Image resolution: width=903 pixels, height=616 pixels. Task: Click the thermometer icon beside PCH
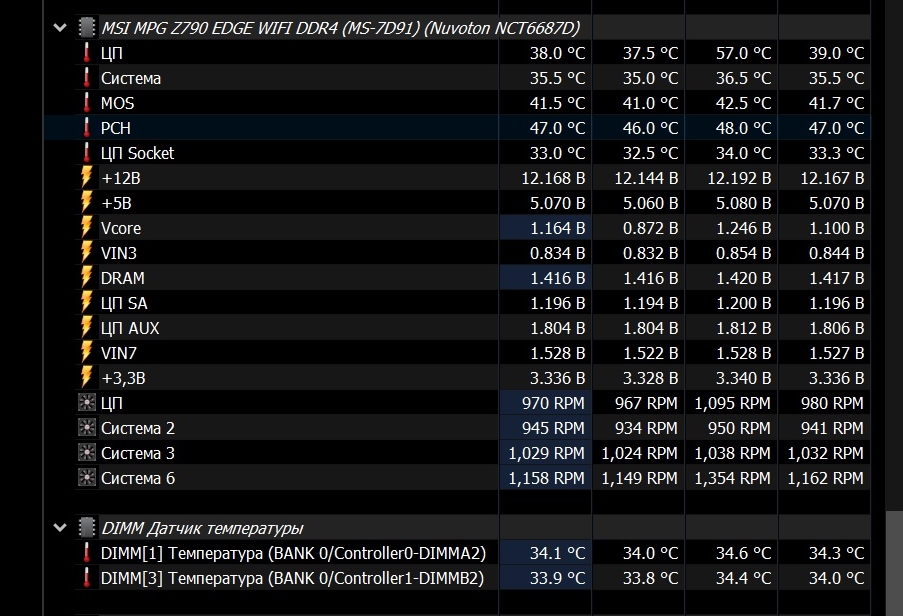[86, 128]
